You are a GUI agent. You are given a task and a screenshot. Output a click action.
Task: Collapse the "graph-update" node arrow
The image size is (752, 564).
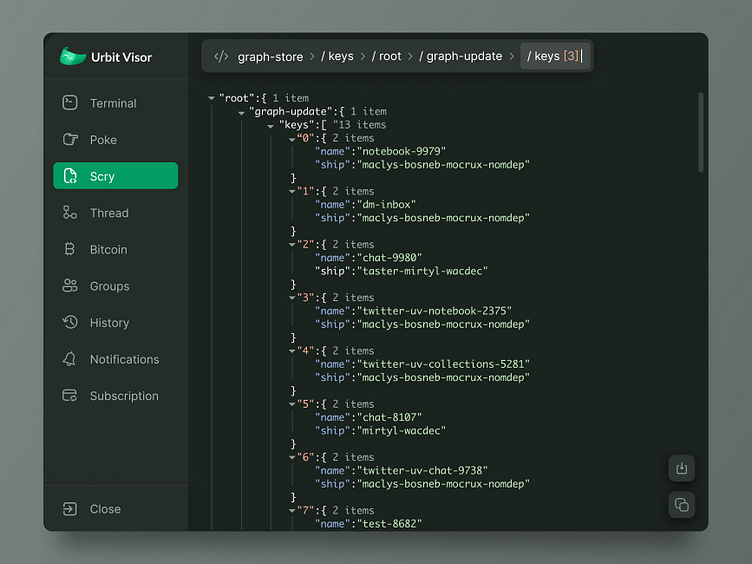click(242, 112)
